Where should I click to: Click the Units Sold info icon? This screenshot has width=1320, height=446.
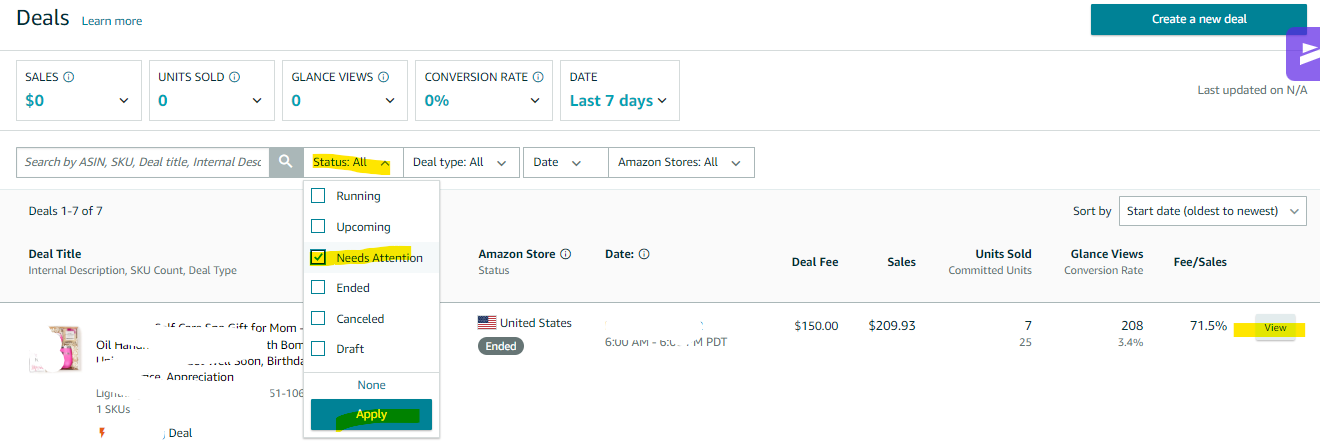(x=234, y=77)
